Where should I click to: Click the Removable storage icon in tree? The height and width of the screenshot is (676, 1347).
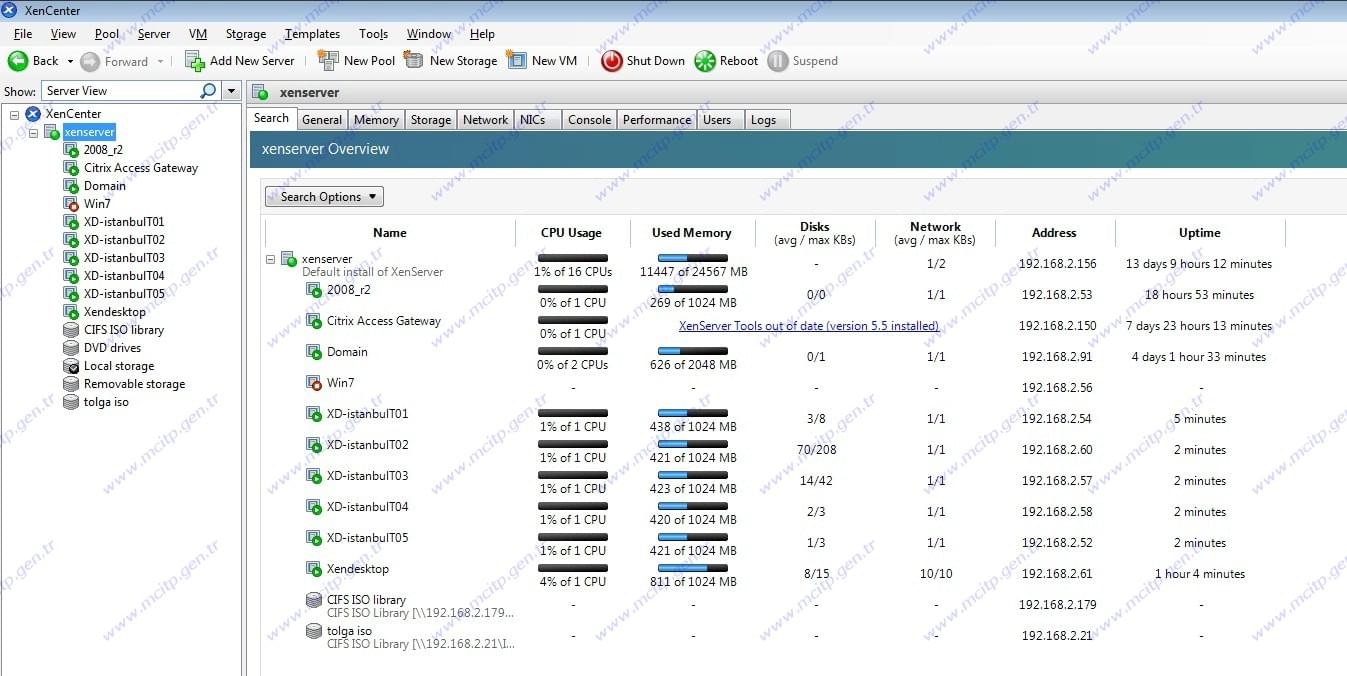tap(71, 384)
